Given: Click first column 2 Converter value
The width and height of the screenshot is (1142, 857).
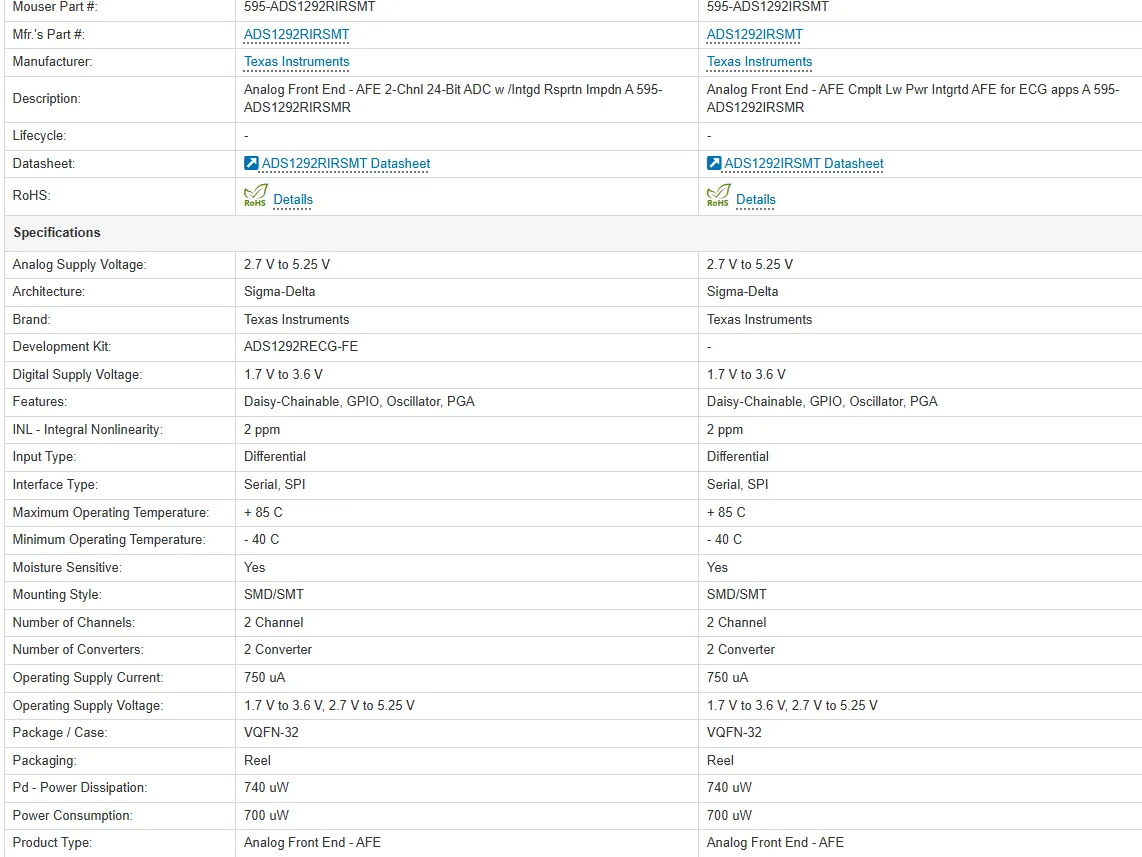Looking at the screenshot, I should click(x=277, y=649).
